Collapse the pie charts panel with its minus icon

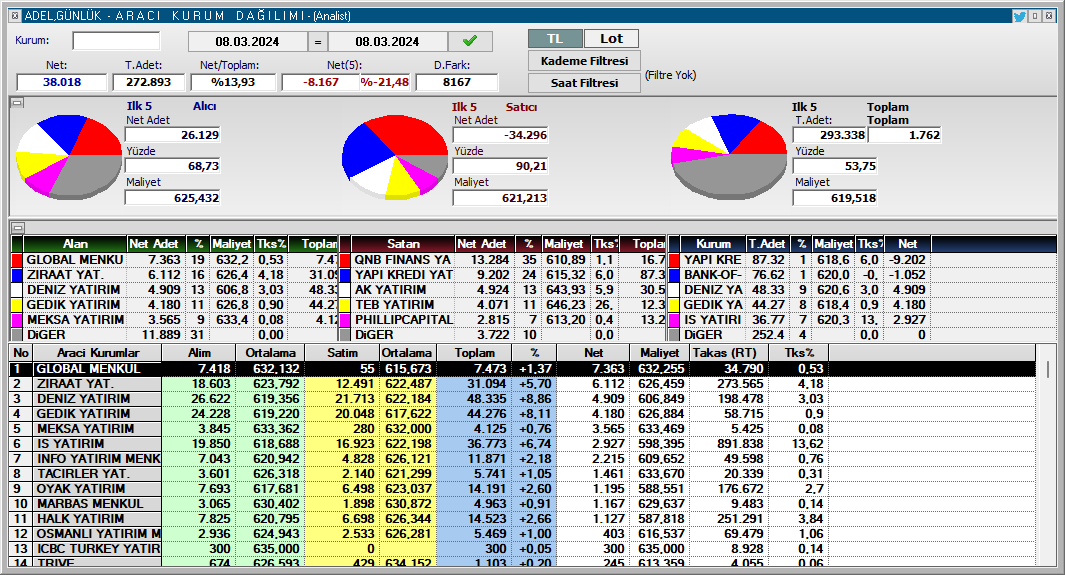(18, 103)
